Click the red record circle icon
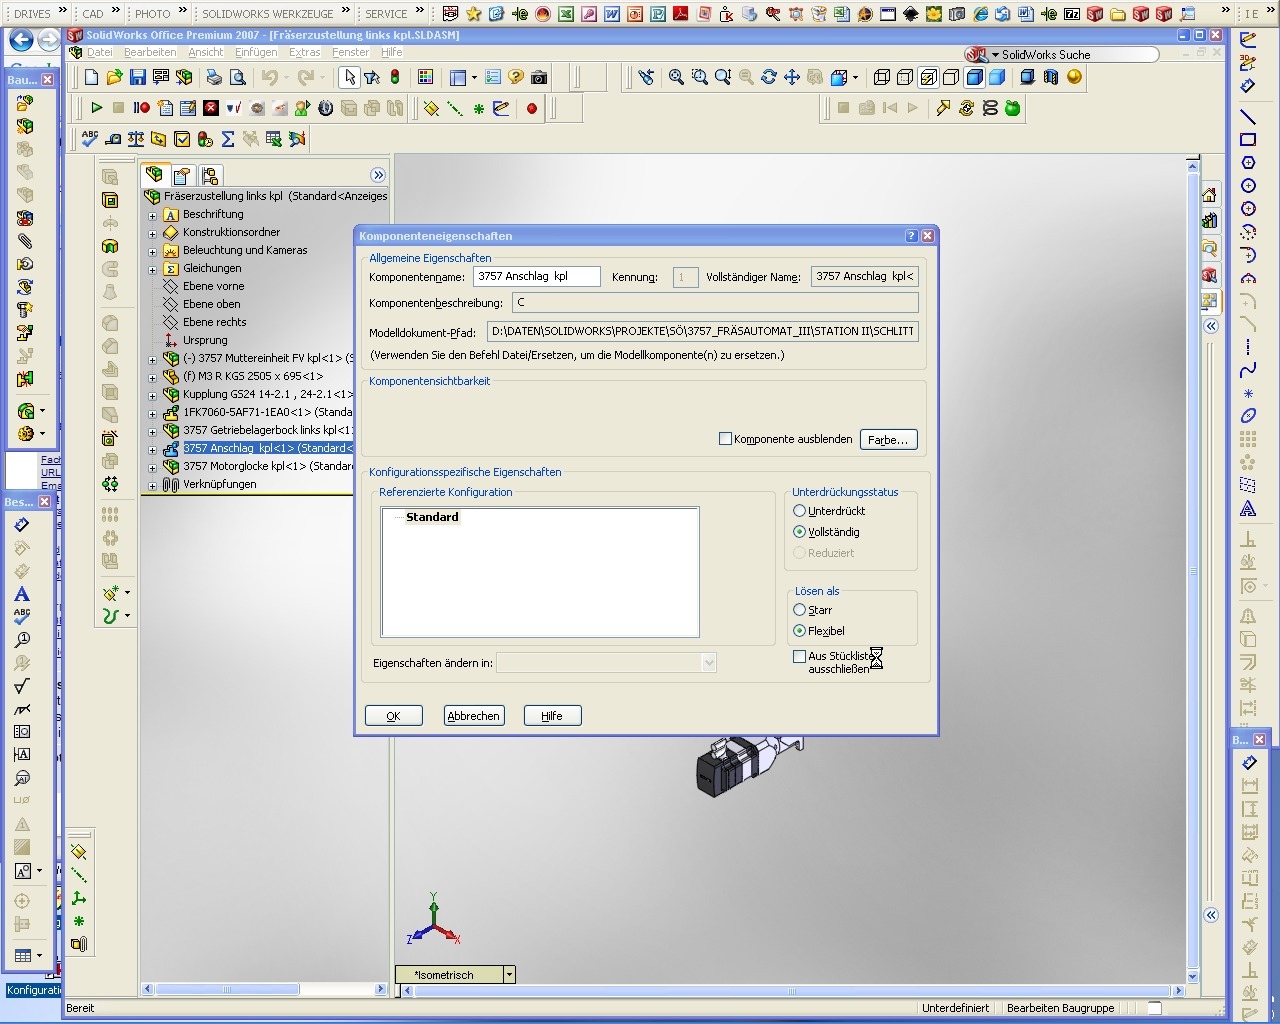Screen dimensions: 1280x1024 (x=532, y=108)
